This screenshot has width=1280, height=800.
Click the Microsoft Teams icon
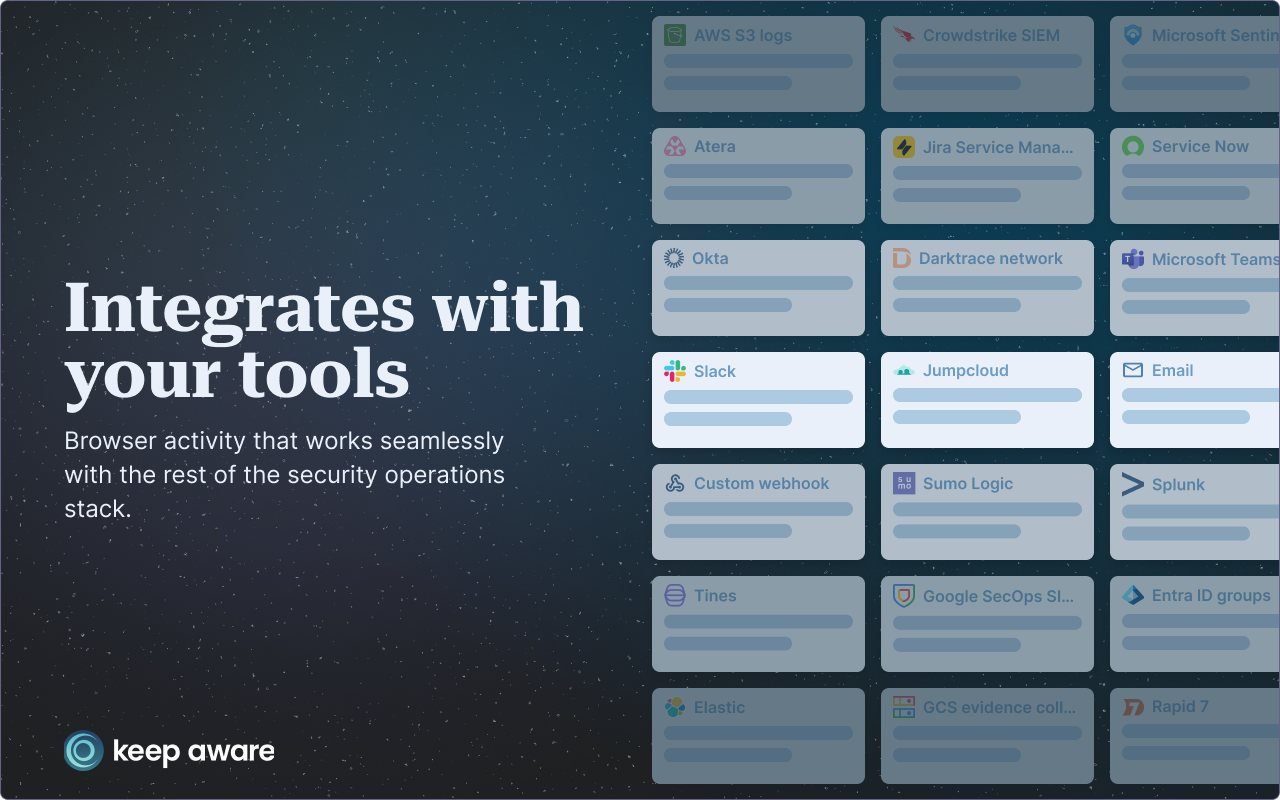1133,259
